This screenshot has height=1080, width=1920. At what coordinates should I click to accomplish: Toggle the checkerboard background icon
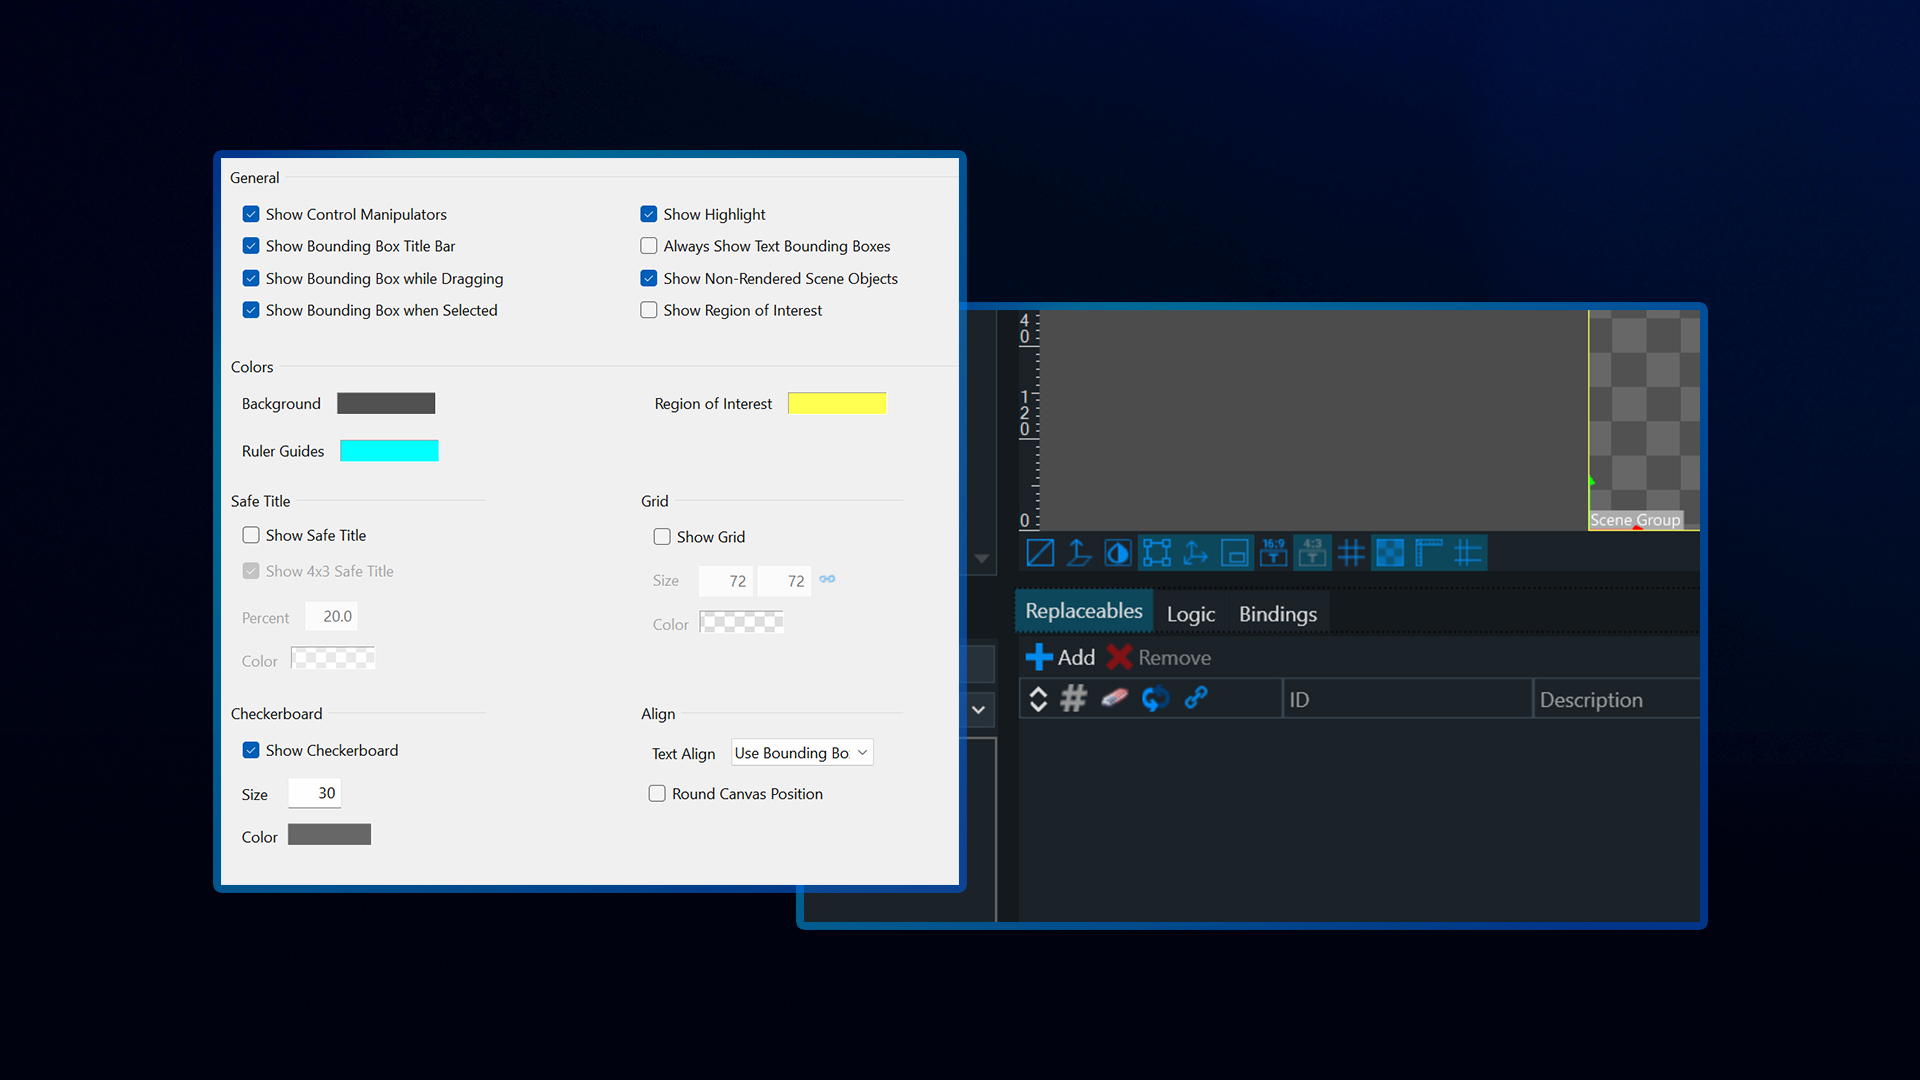(x=1390, y=552)
